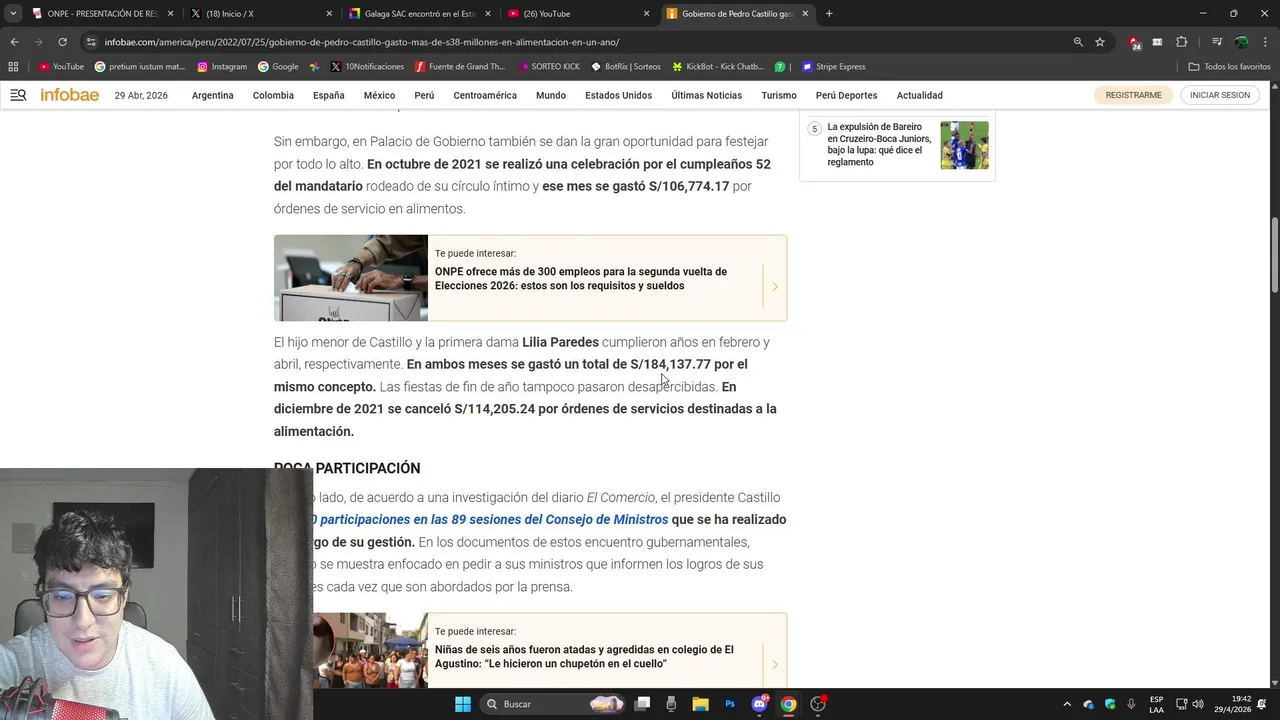1280x720 pixels.
Task: Open the zoom magnifier icon in address bar
Action: click(1078, 42)
